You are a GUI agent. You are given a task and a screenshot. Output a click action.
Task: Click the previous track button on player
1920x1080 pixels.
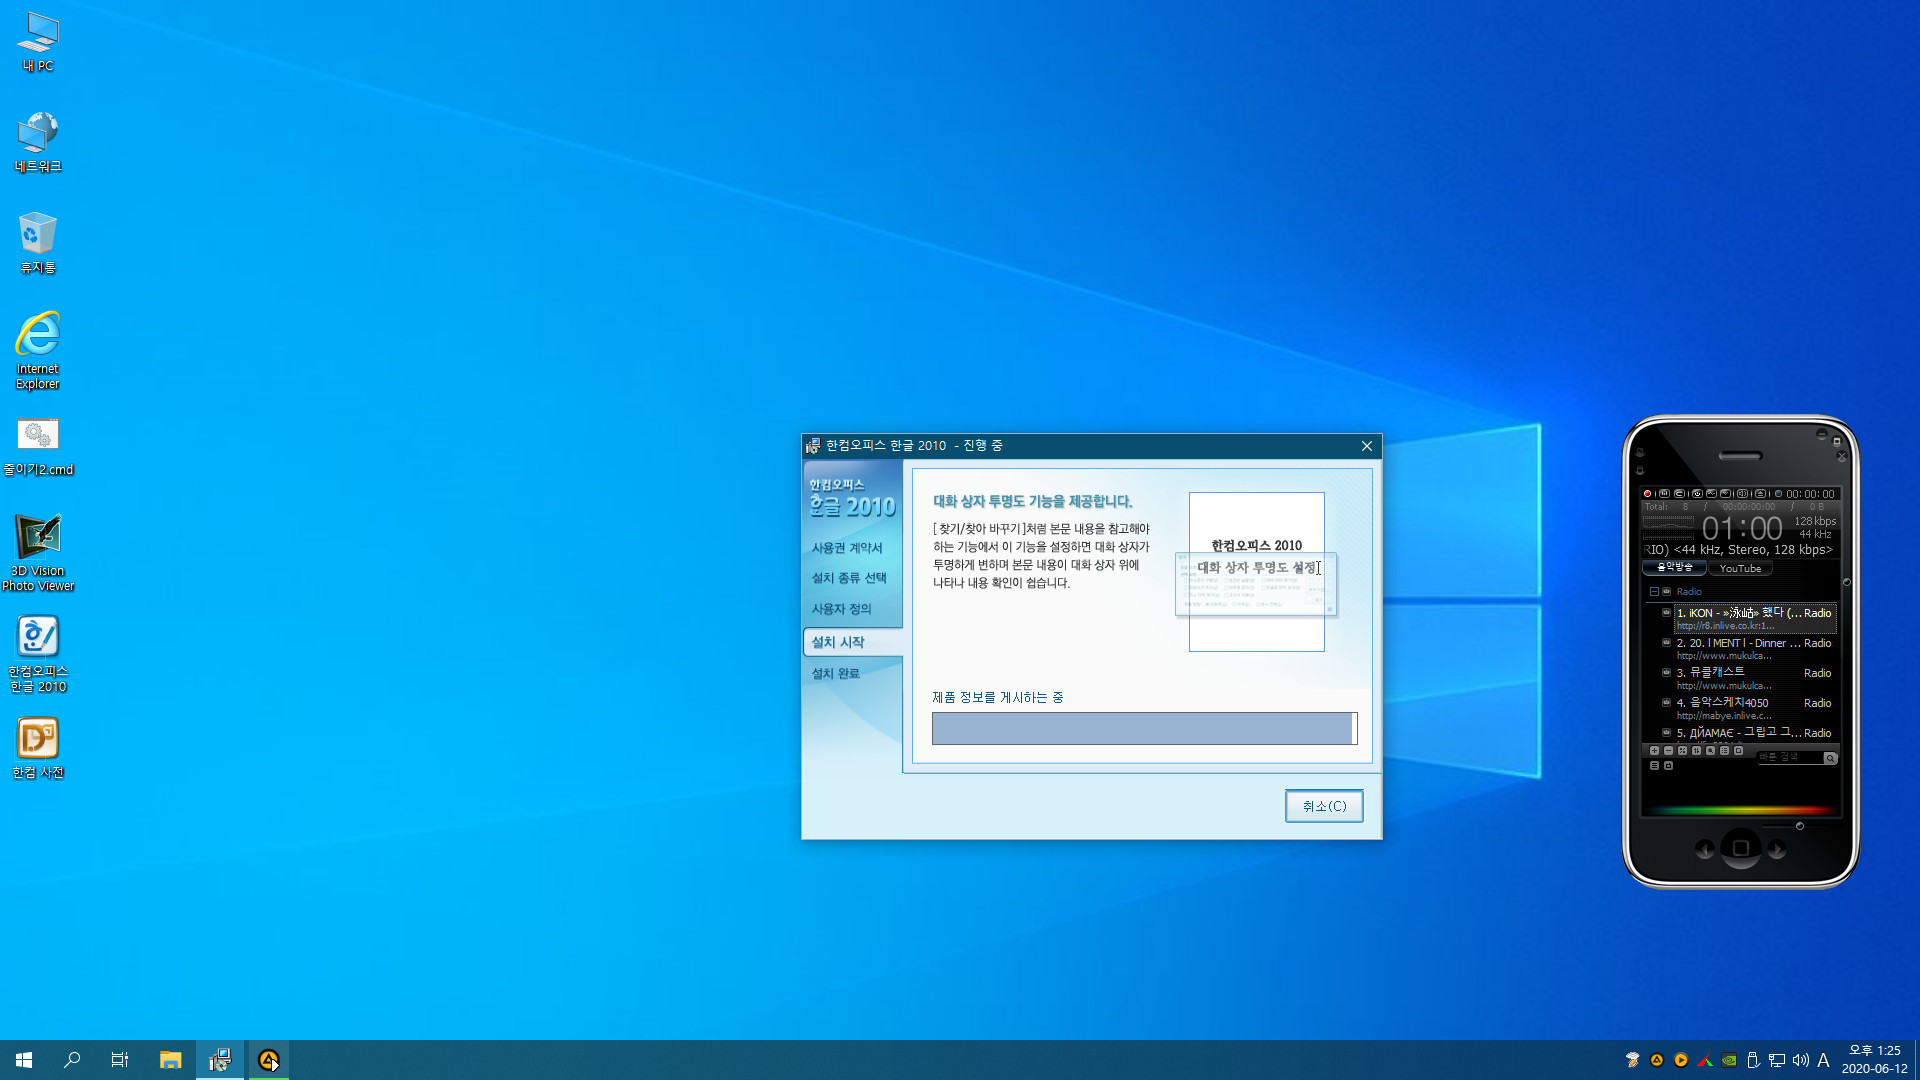click(x=1705, y=848)
